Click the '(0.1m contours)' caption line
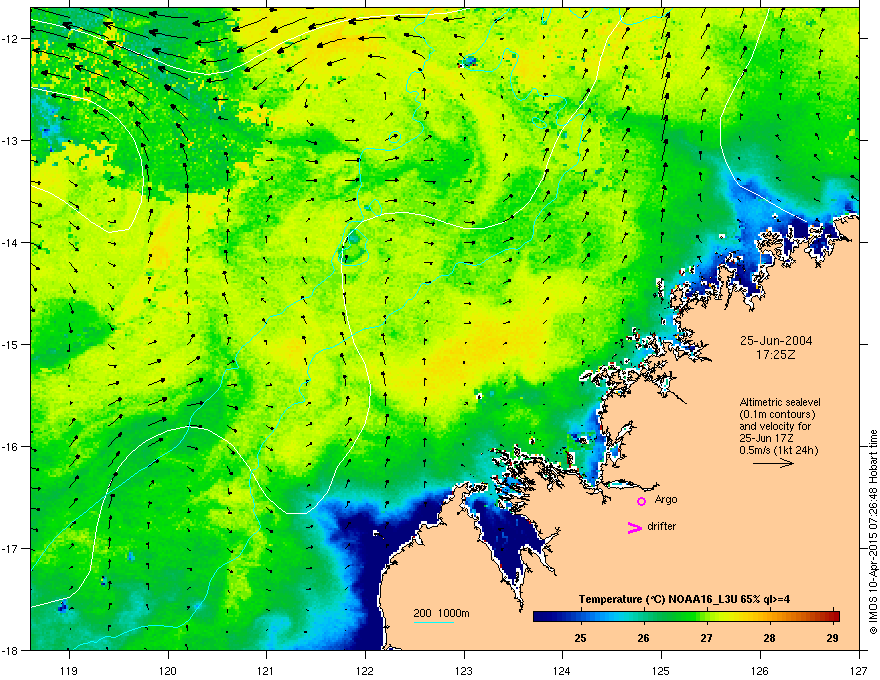The image size is (880, 680). click(777, 415)
